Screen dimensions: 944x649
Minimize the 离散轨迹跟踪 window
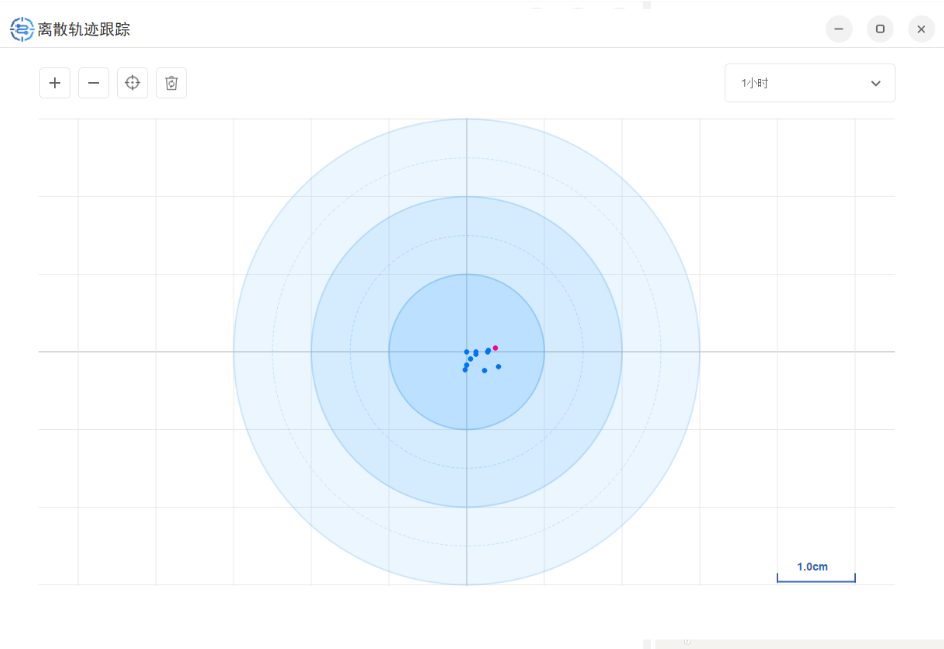point(838,29)
